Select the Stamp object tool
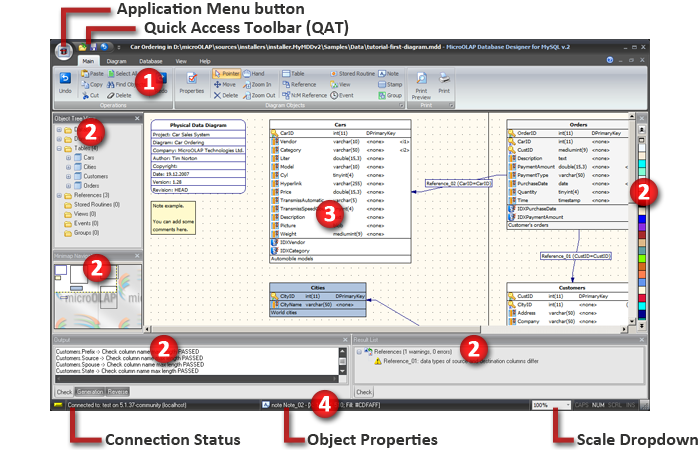700x450 pixels. [390, 84]
